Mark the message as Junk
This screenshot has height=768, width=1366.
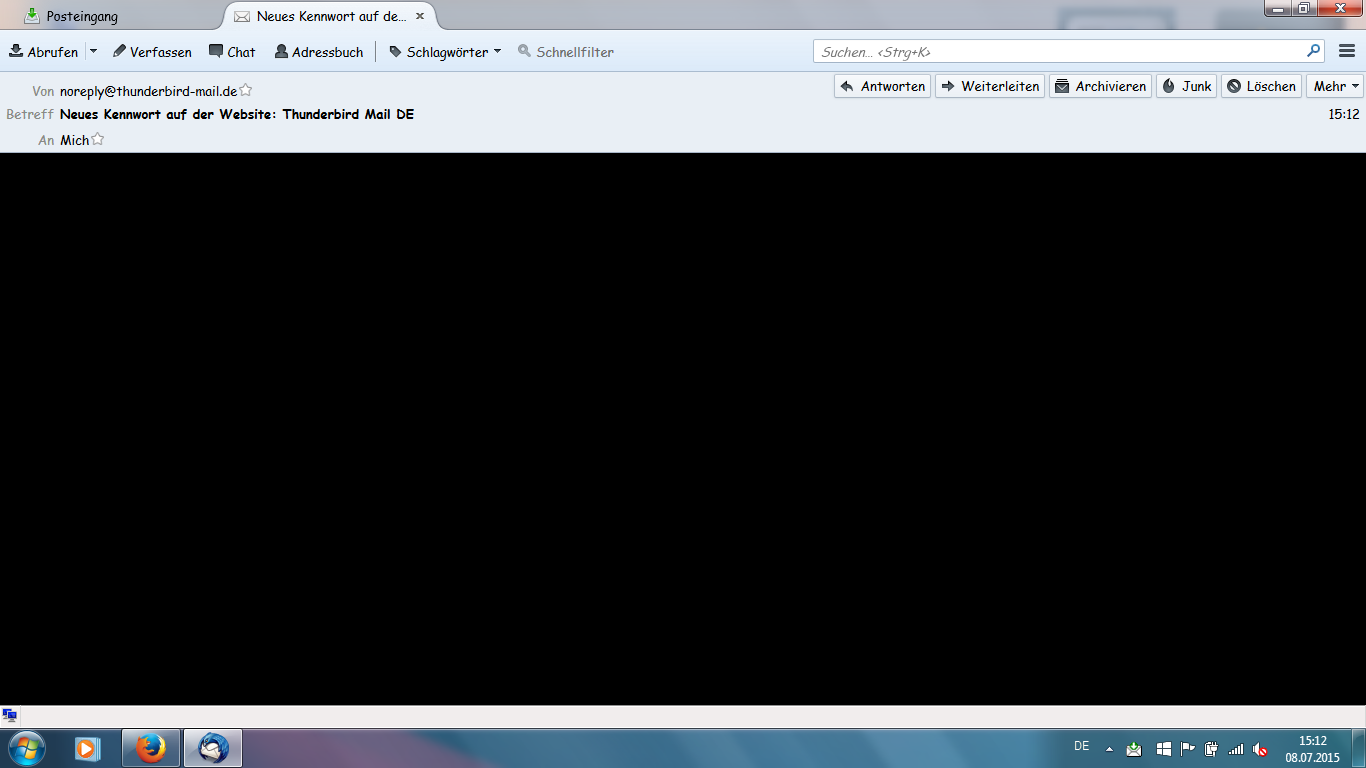point(1187,86)
